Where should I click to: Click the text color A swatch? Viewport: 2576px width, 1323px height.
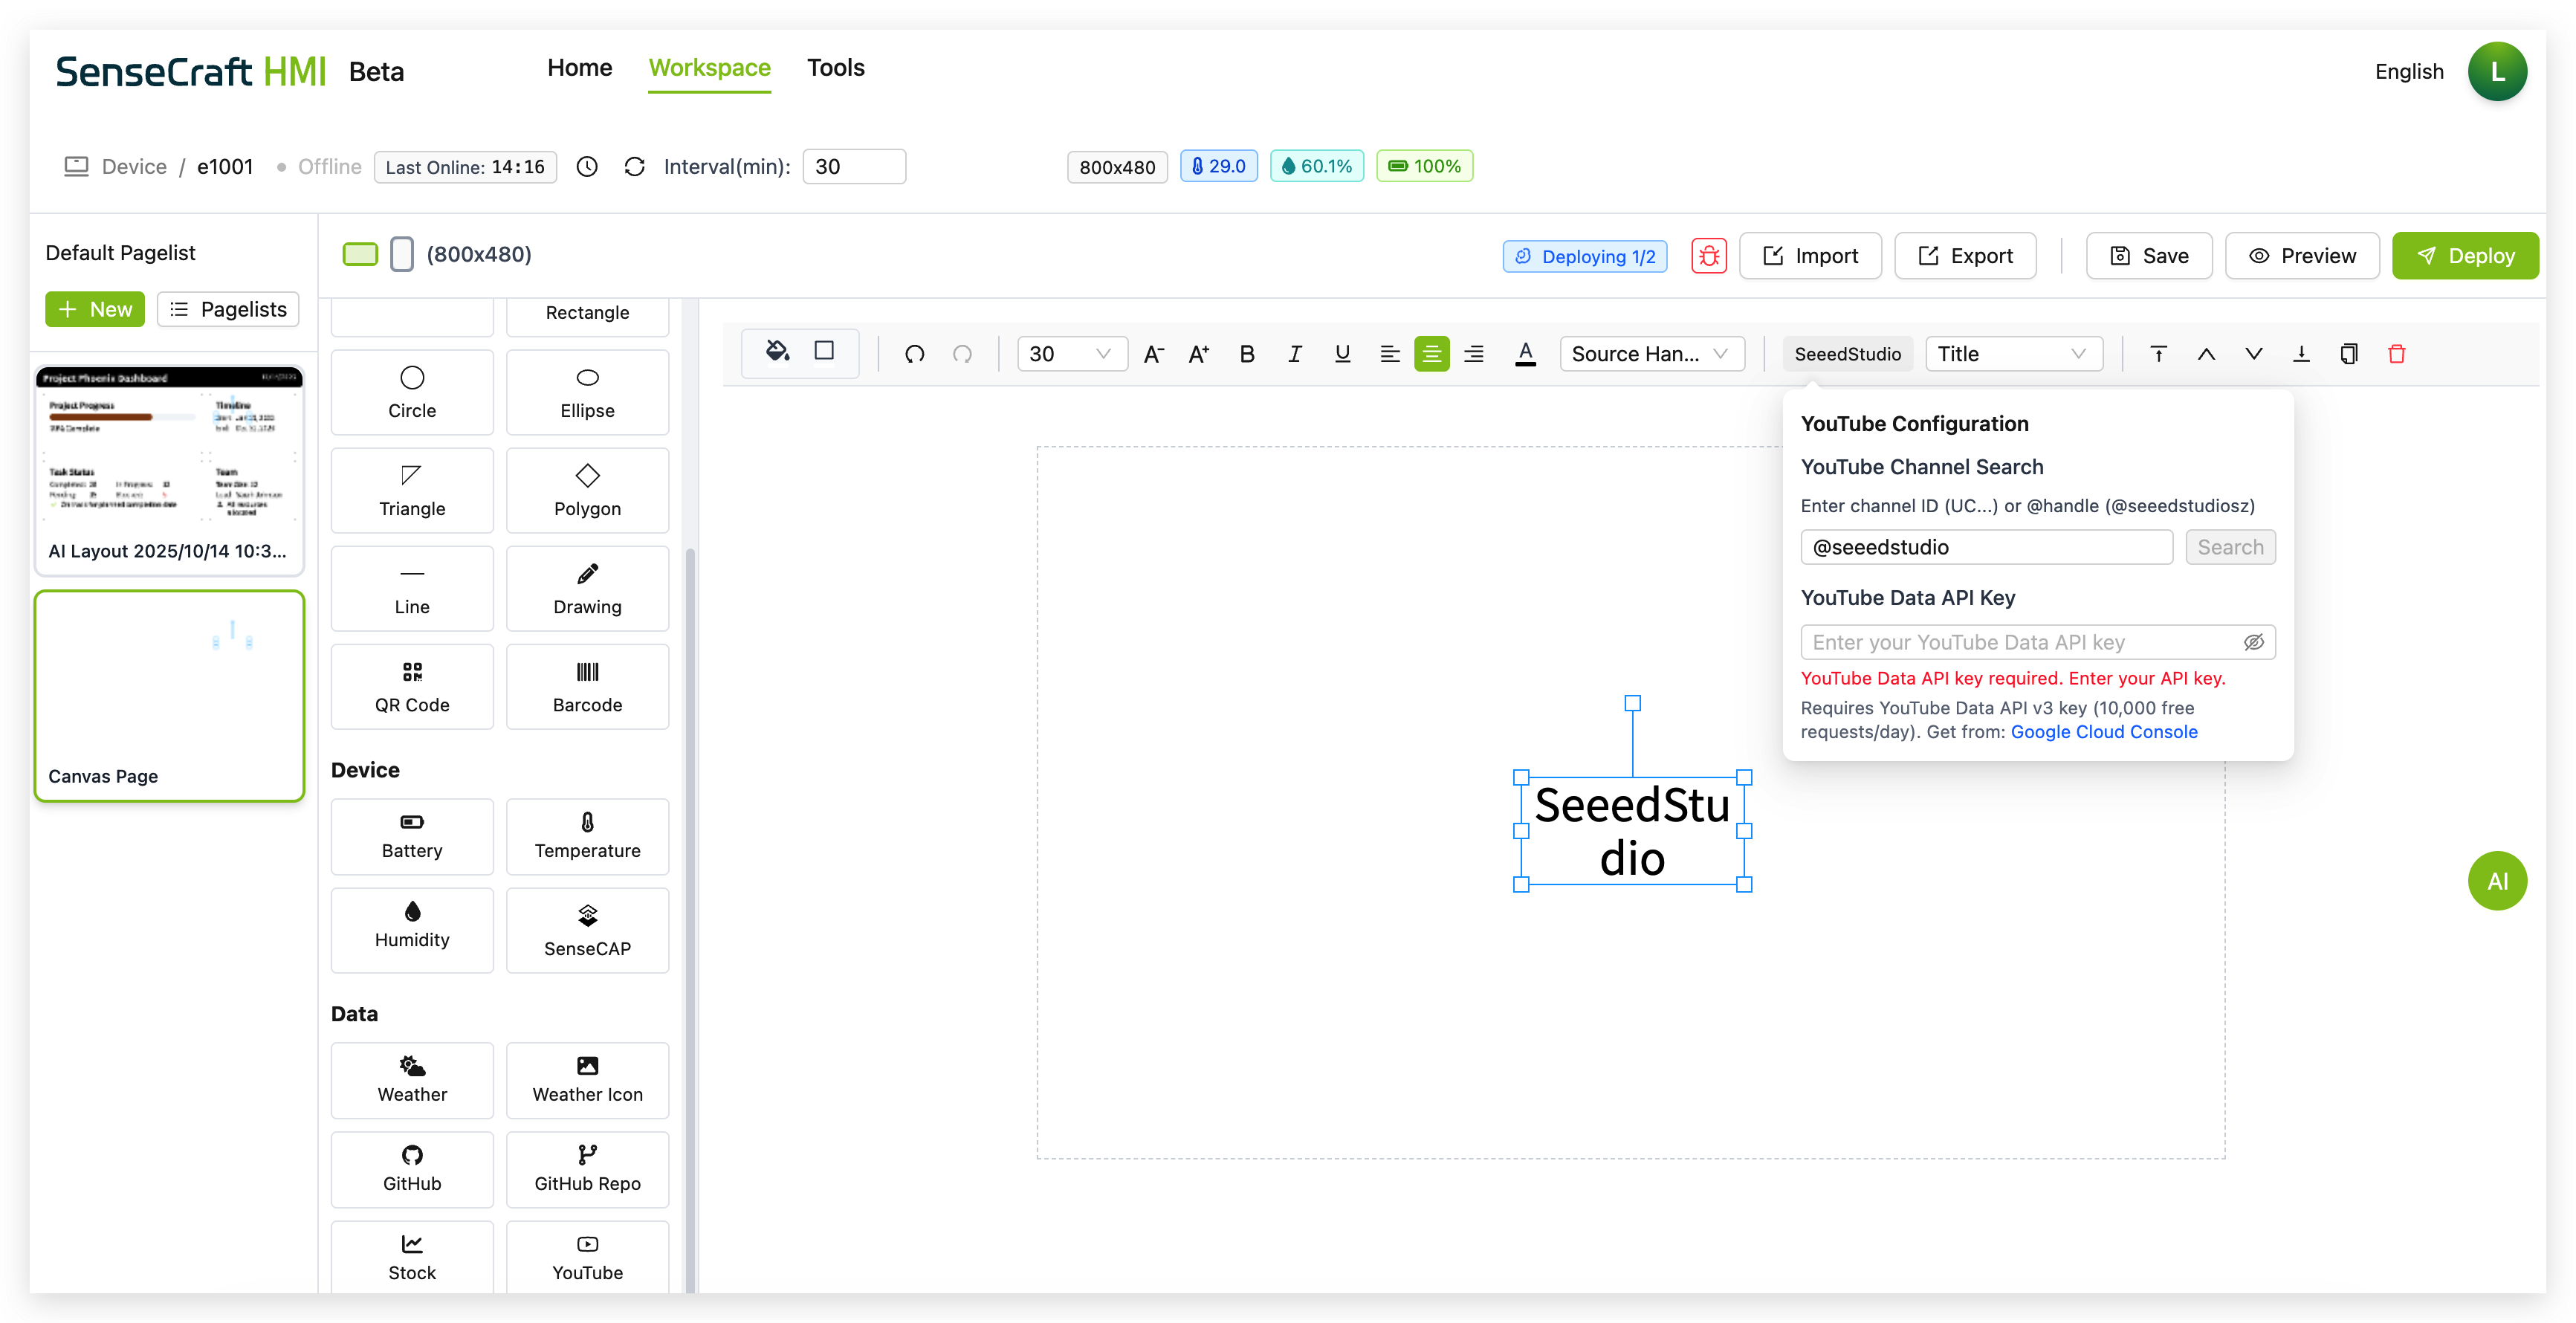pos(1524,354)
